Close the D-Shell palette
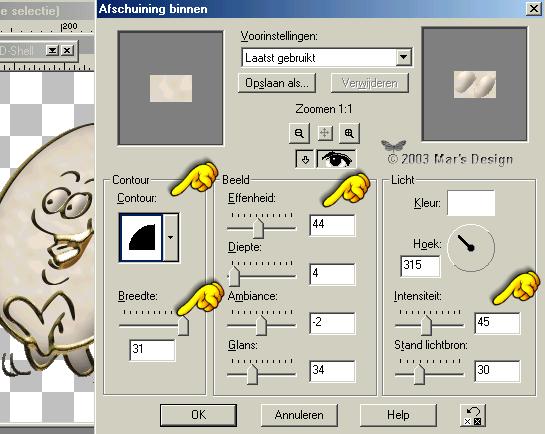This screenshot has height=434, width=545. (67, 51)
